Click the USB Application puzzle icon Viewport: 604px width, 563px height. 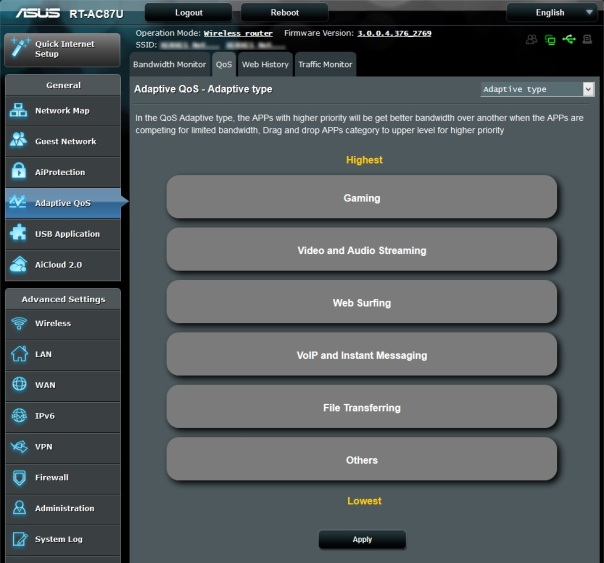click(18, 233)
